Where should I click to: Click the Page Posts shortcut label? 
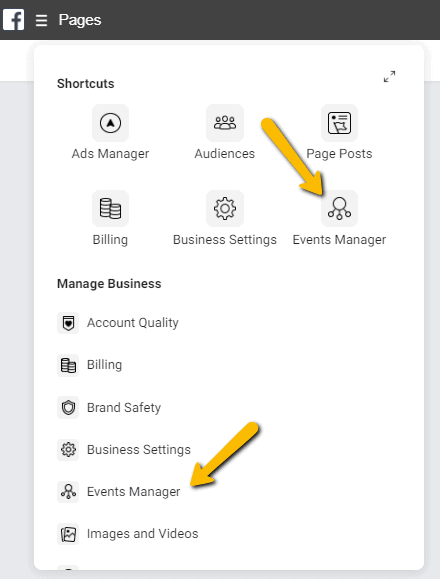(339, 154)
